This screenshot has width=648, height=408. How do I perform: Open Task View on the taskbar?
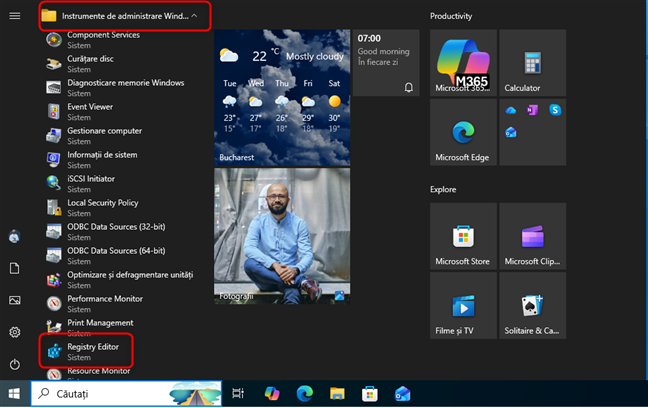[238, 394]
